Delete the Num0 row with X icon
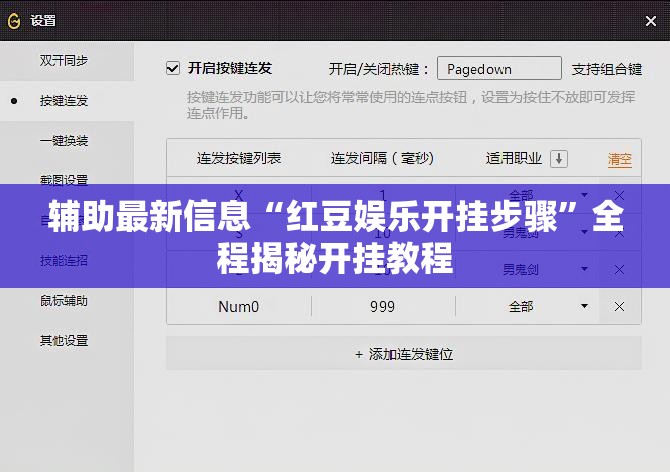 point(619,306)
